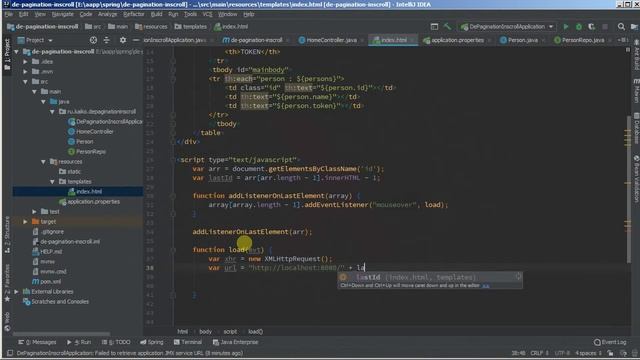Open Search Everywhere magnifier icon
This screenshot has width=640, height=360.
click(x=621, y=27)
